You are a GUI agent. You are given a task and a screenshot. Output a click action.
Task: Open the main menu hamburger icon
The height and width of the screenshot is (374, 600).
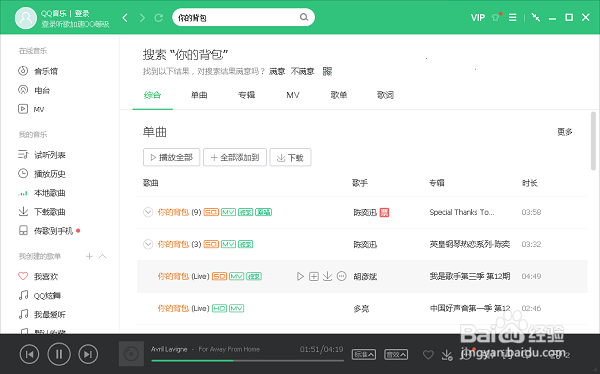click(x=512, y=18)
